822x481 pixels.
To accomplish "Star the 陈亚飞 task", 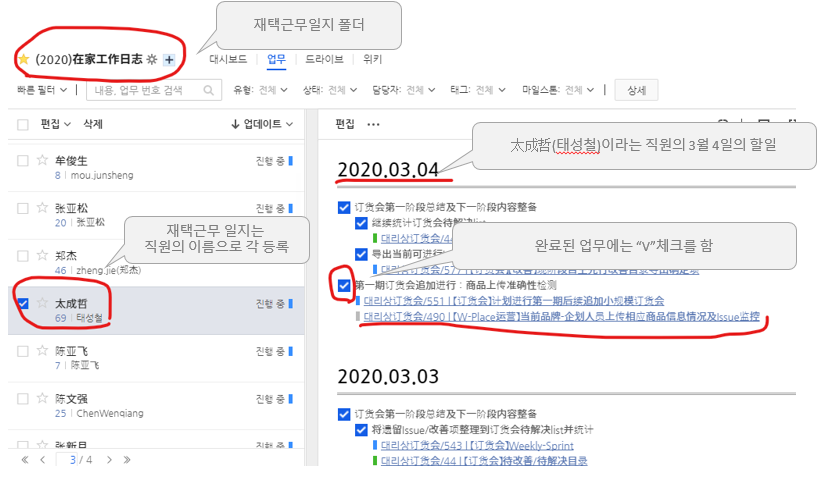I will click(42, 351).
